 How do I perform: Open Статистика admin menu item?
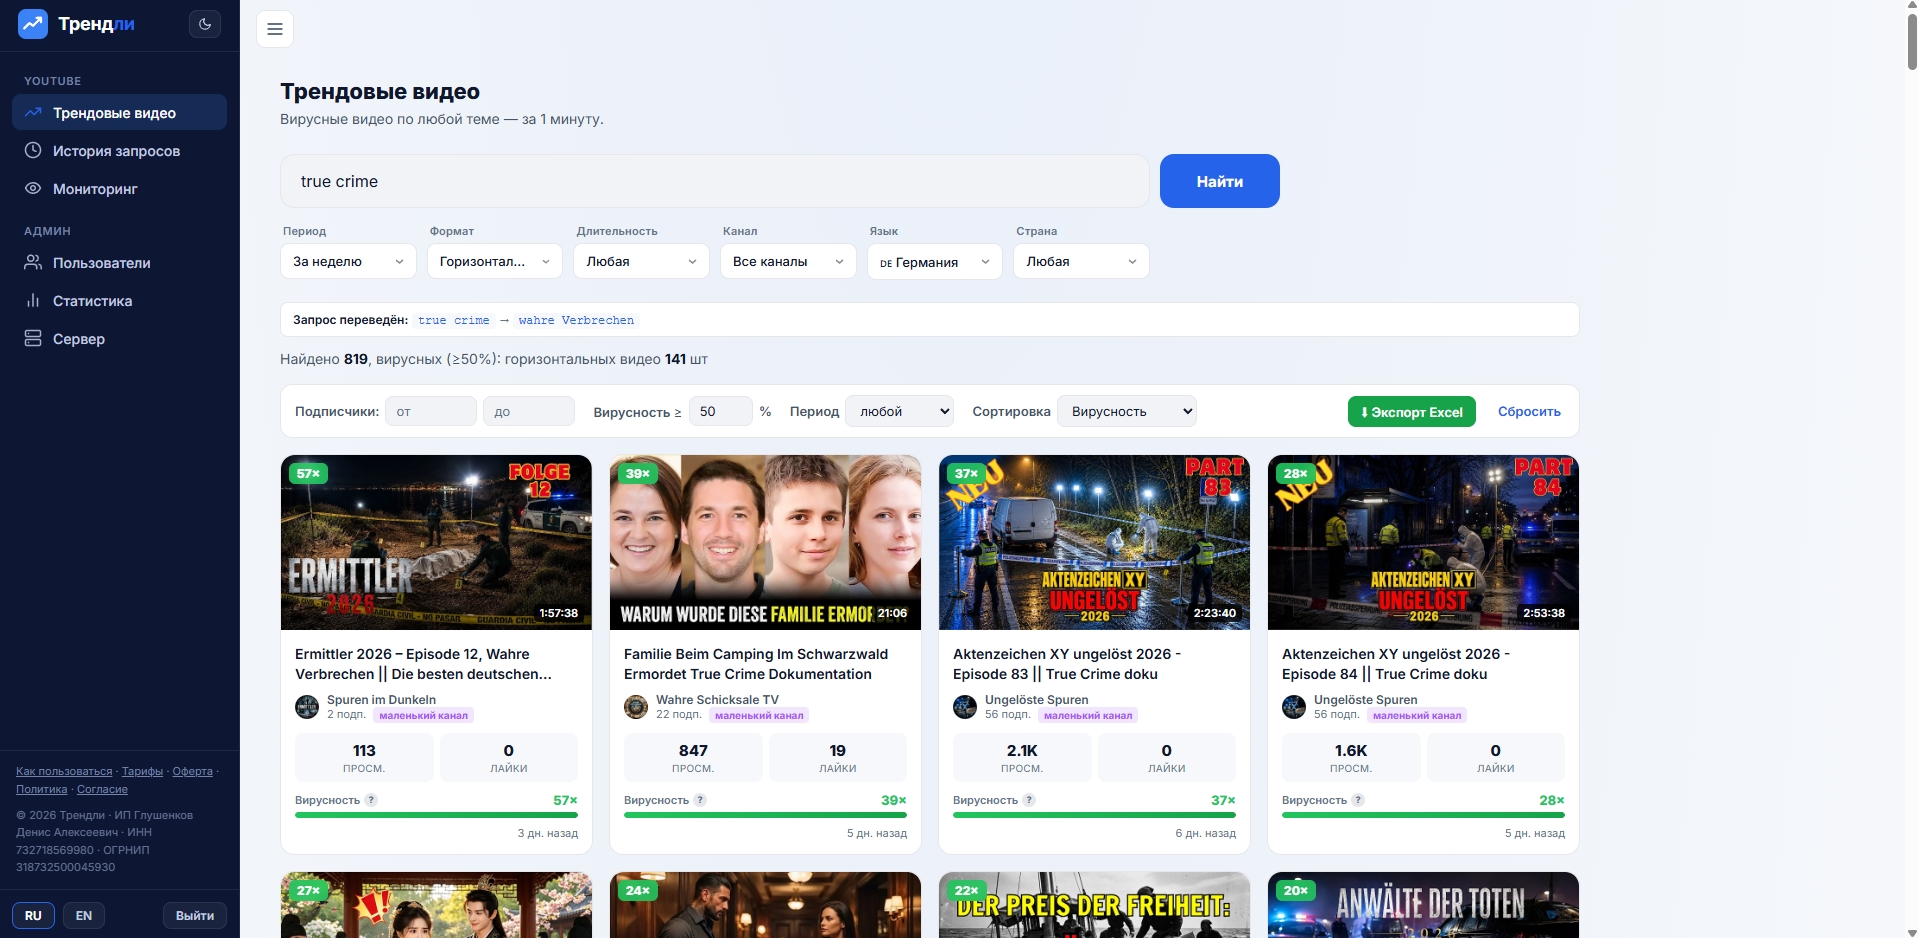(120, 301)
